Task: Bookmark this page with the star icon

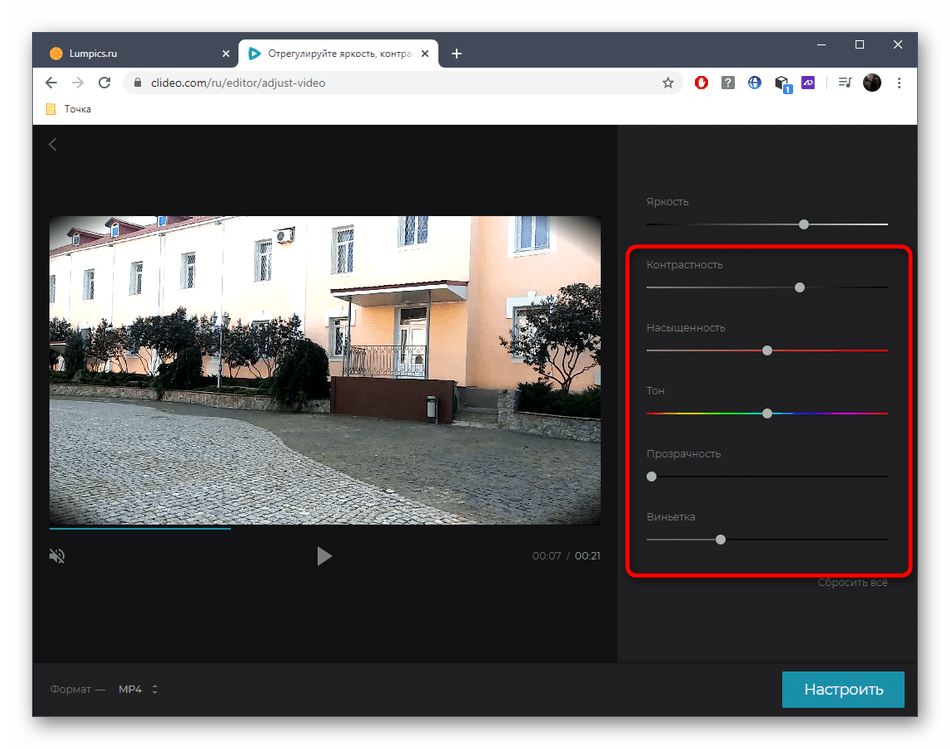Action: tap(668, 83)
